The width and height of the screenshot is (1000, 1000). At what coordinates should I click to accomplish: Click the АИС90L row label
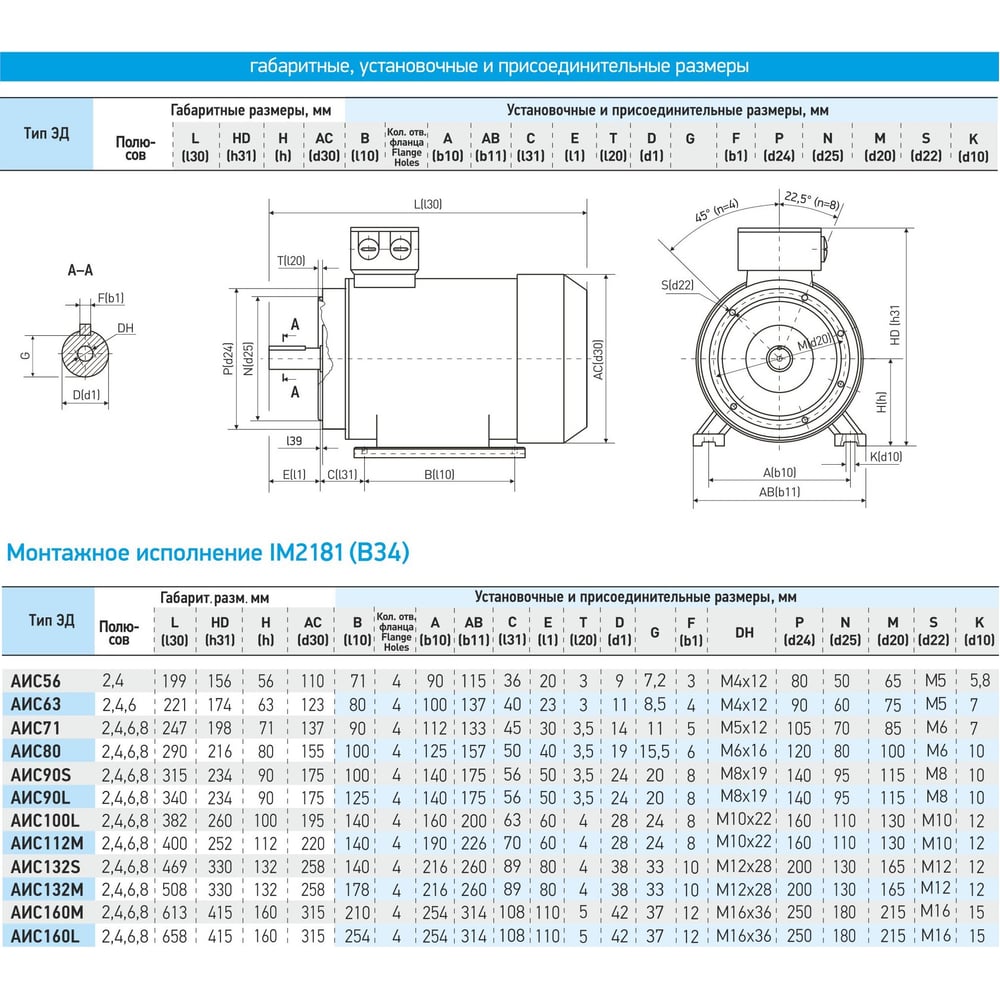click(x=40, y=797)
